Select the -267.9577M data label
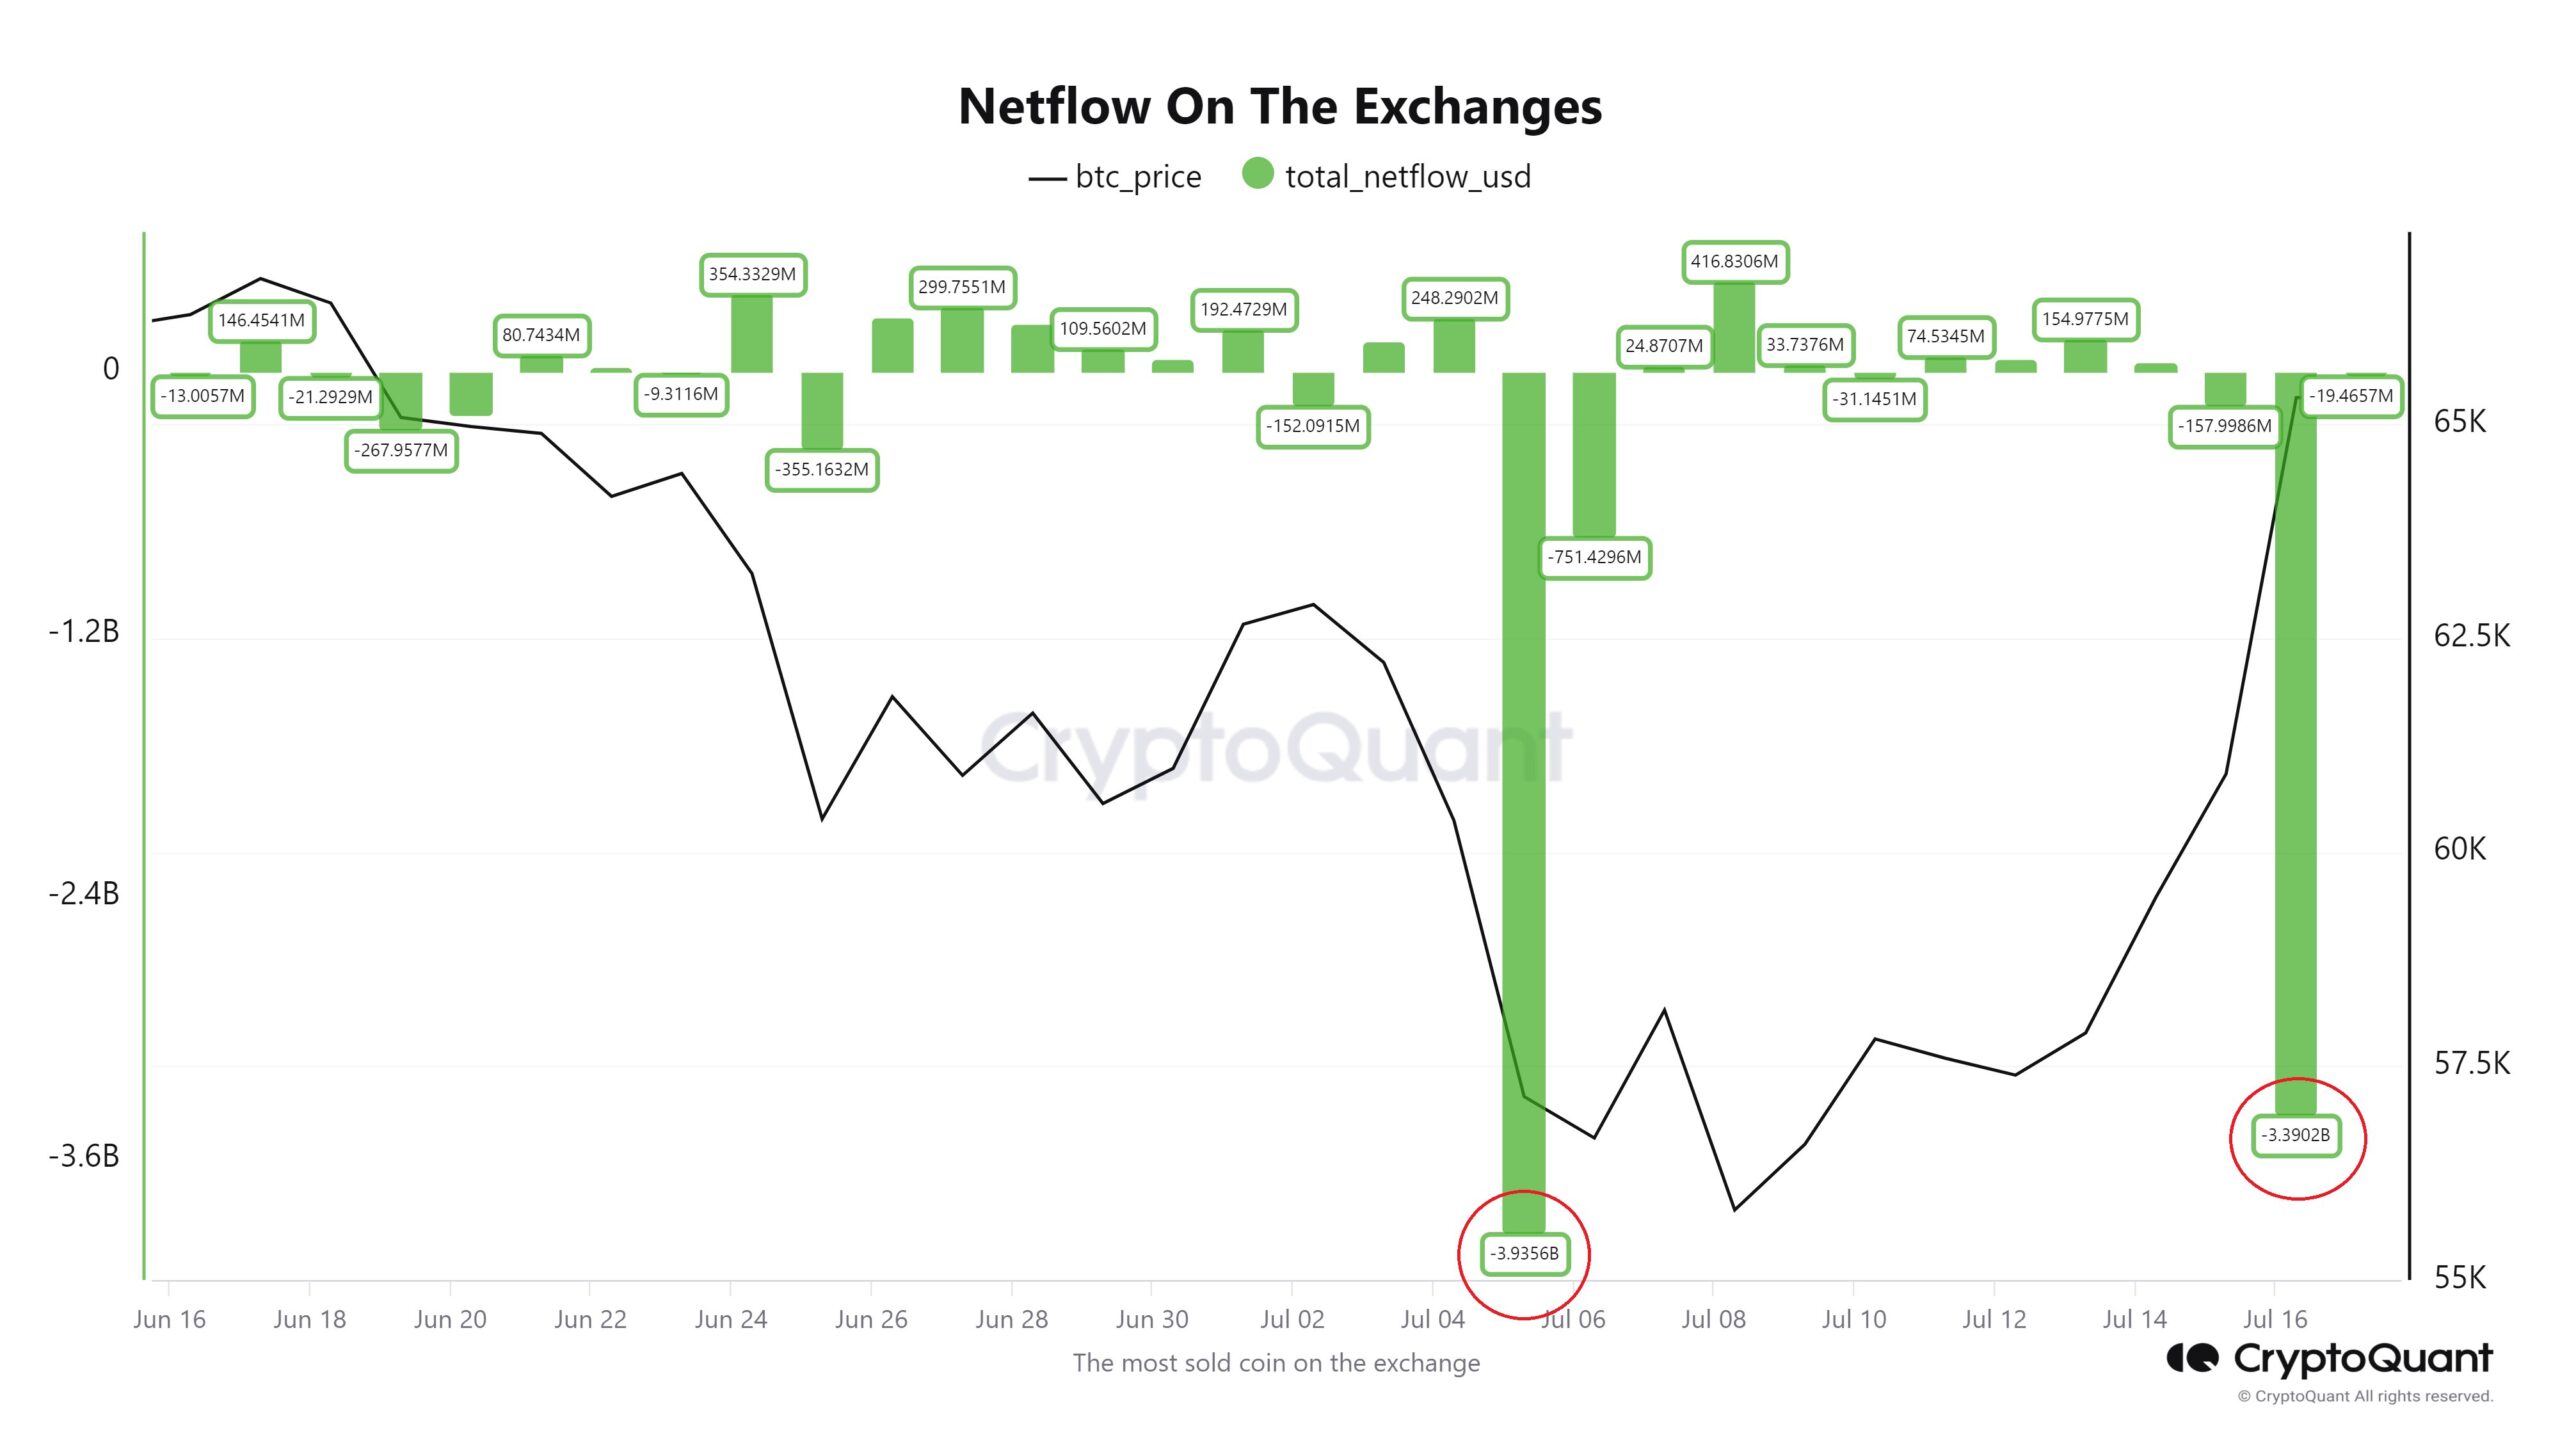 coord(401,450)
